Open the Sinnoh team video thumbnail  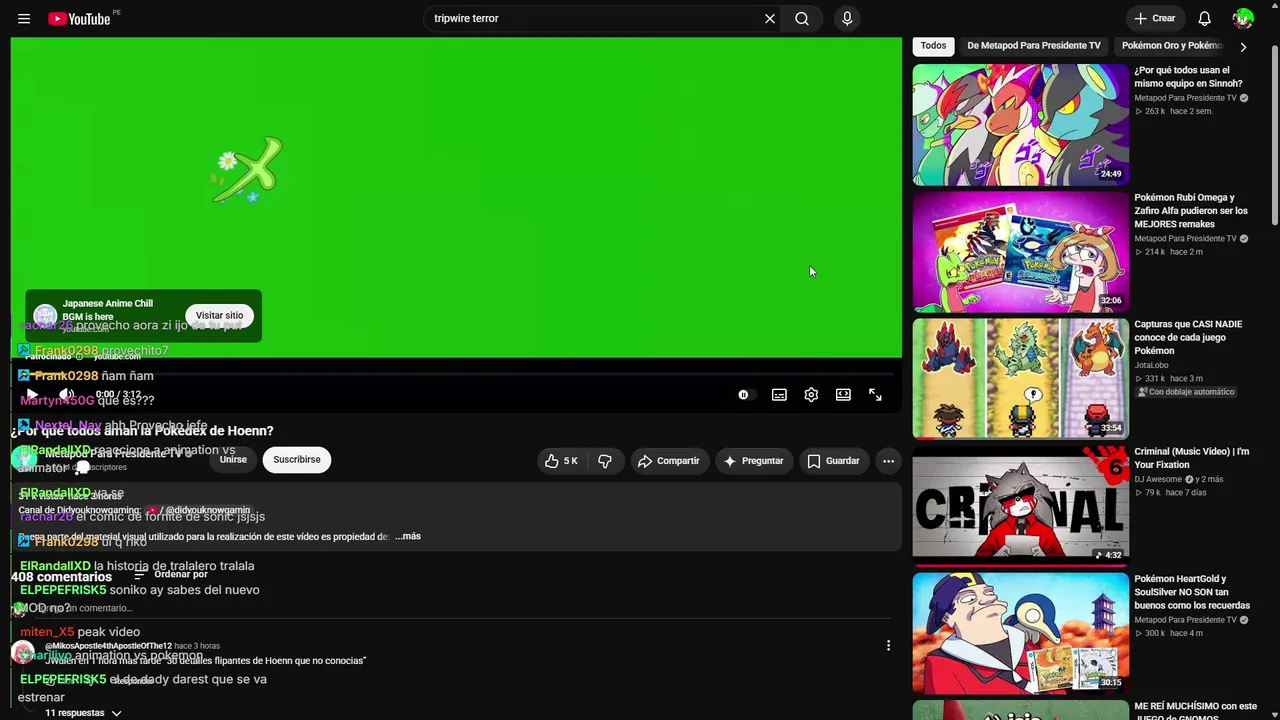[x=1020, y=125]
